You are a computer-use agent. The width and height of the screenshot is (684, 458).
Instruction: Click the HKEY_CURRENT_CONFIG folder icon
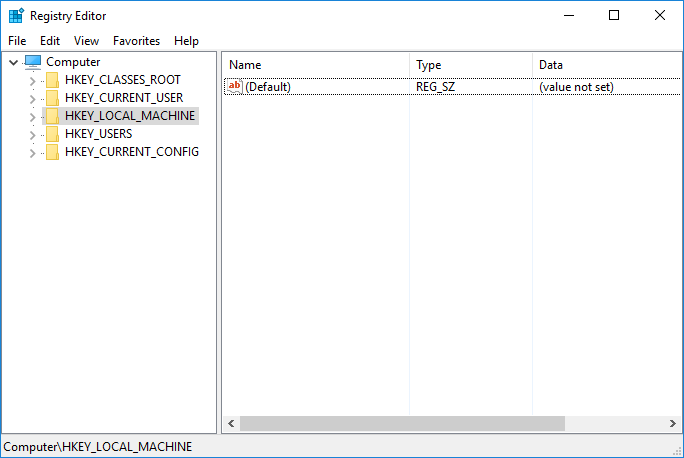coord(52,151)
